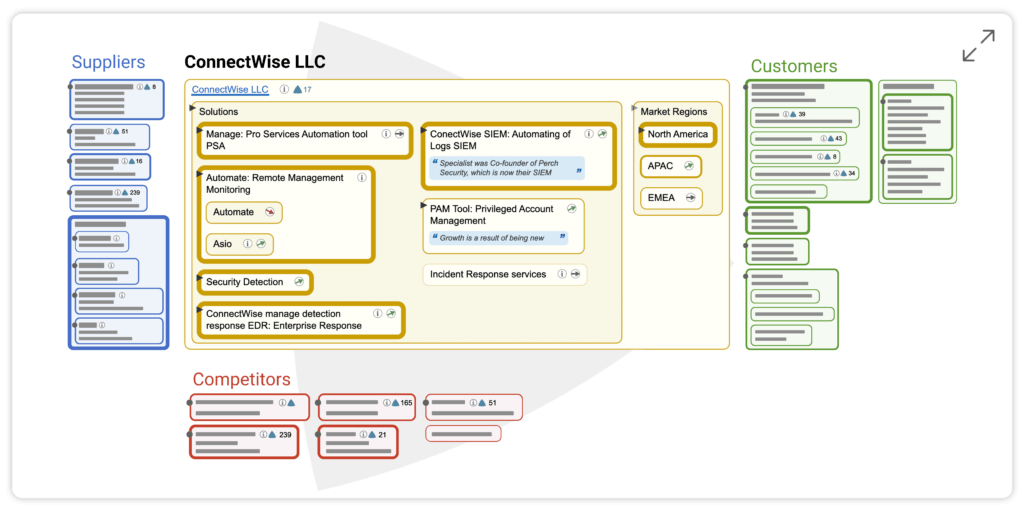Open competitor card with count 51
The height and width of the screenshot is (512, 1024).
point(473,407)
